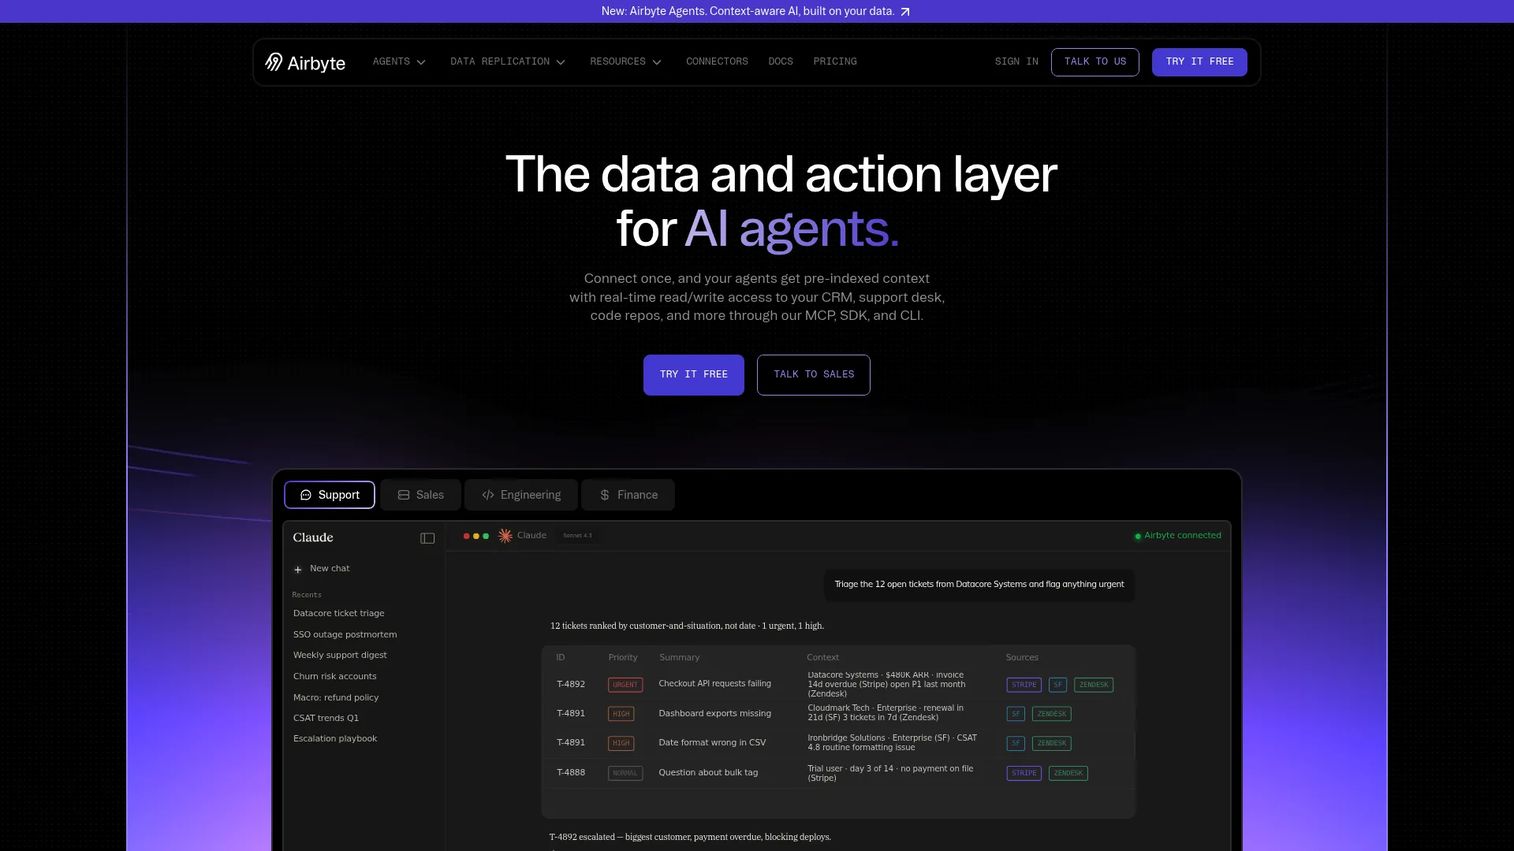Open the announcement banner arrow icon
The image size is (1514, 851).
click(905, 12)
